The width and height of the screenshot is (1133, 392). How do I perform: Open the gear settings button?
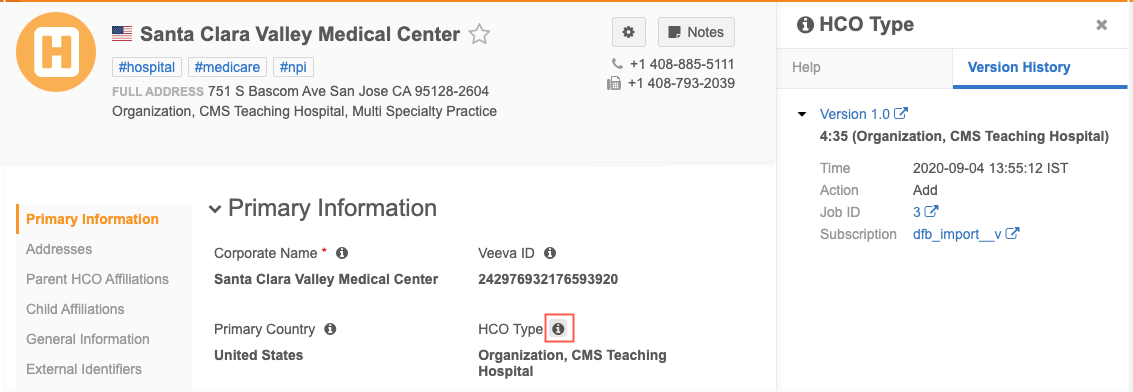coord(629,32)
